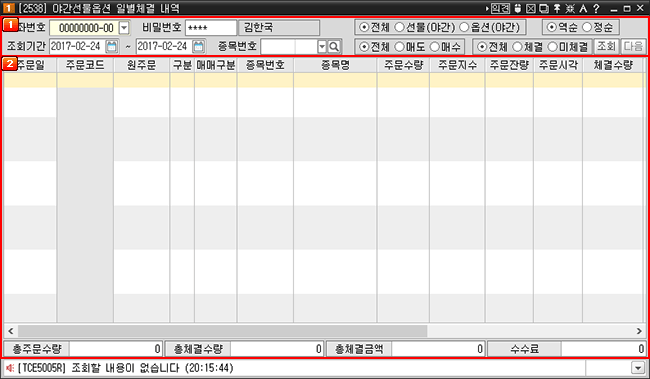Click the 조회 button
Image resolution: width=650 pixels, height=379 pixels.
click(606, 46)
